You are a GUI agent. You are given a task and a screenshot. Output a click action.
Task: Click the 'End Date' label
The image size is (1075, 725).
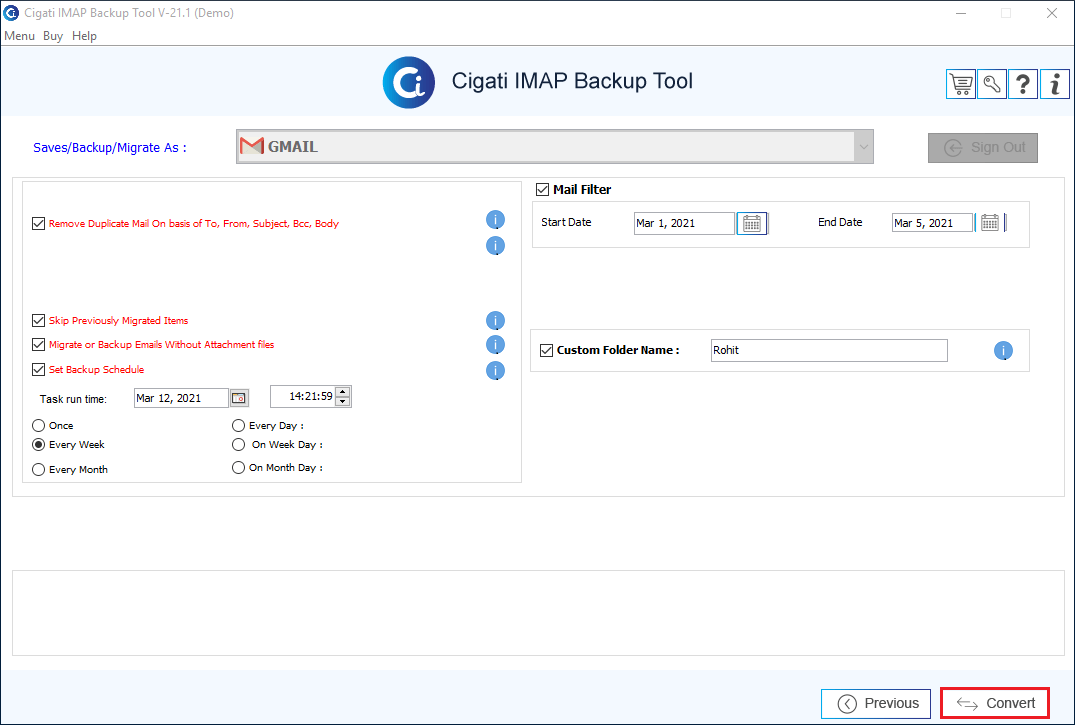point(840,222)
